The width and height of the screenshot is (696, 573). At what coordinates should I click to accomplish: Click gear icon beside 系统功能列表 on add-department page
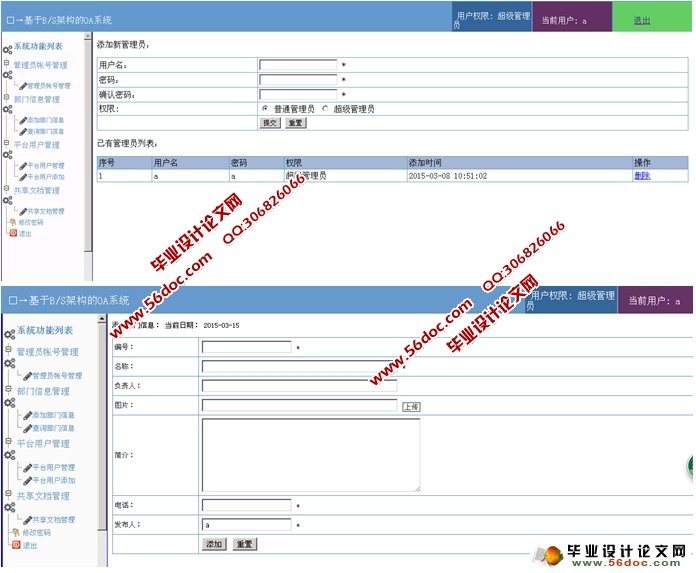[9, 335]
